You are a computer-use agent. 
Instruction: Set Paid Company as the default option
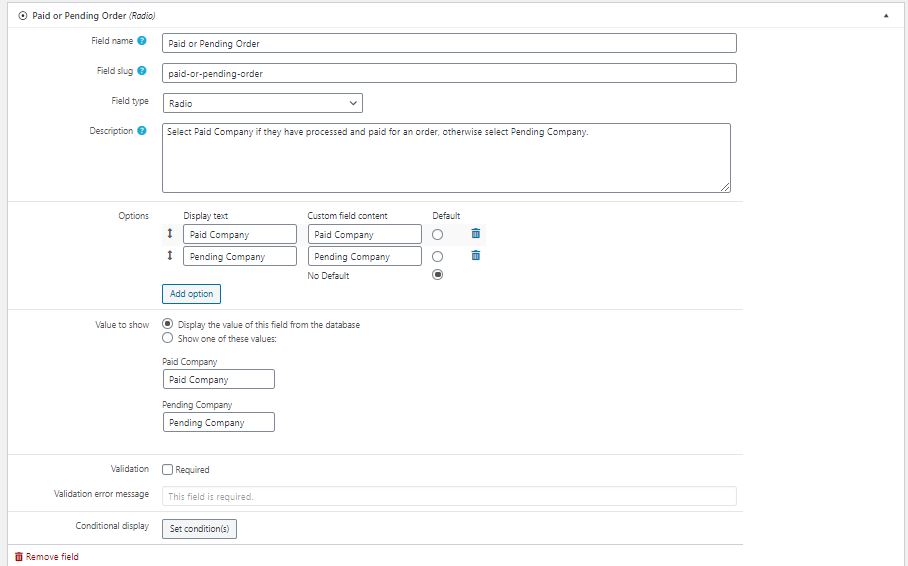tap(438, 235)
